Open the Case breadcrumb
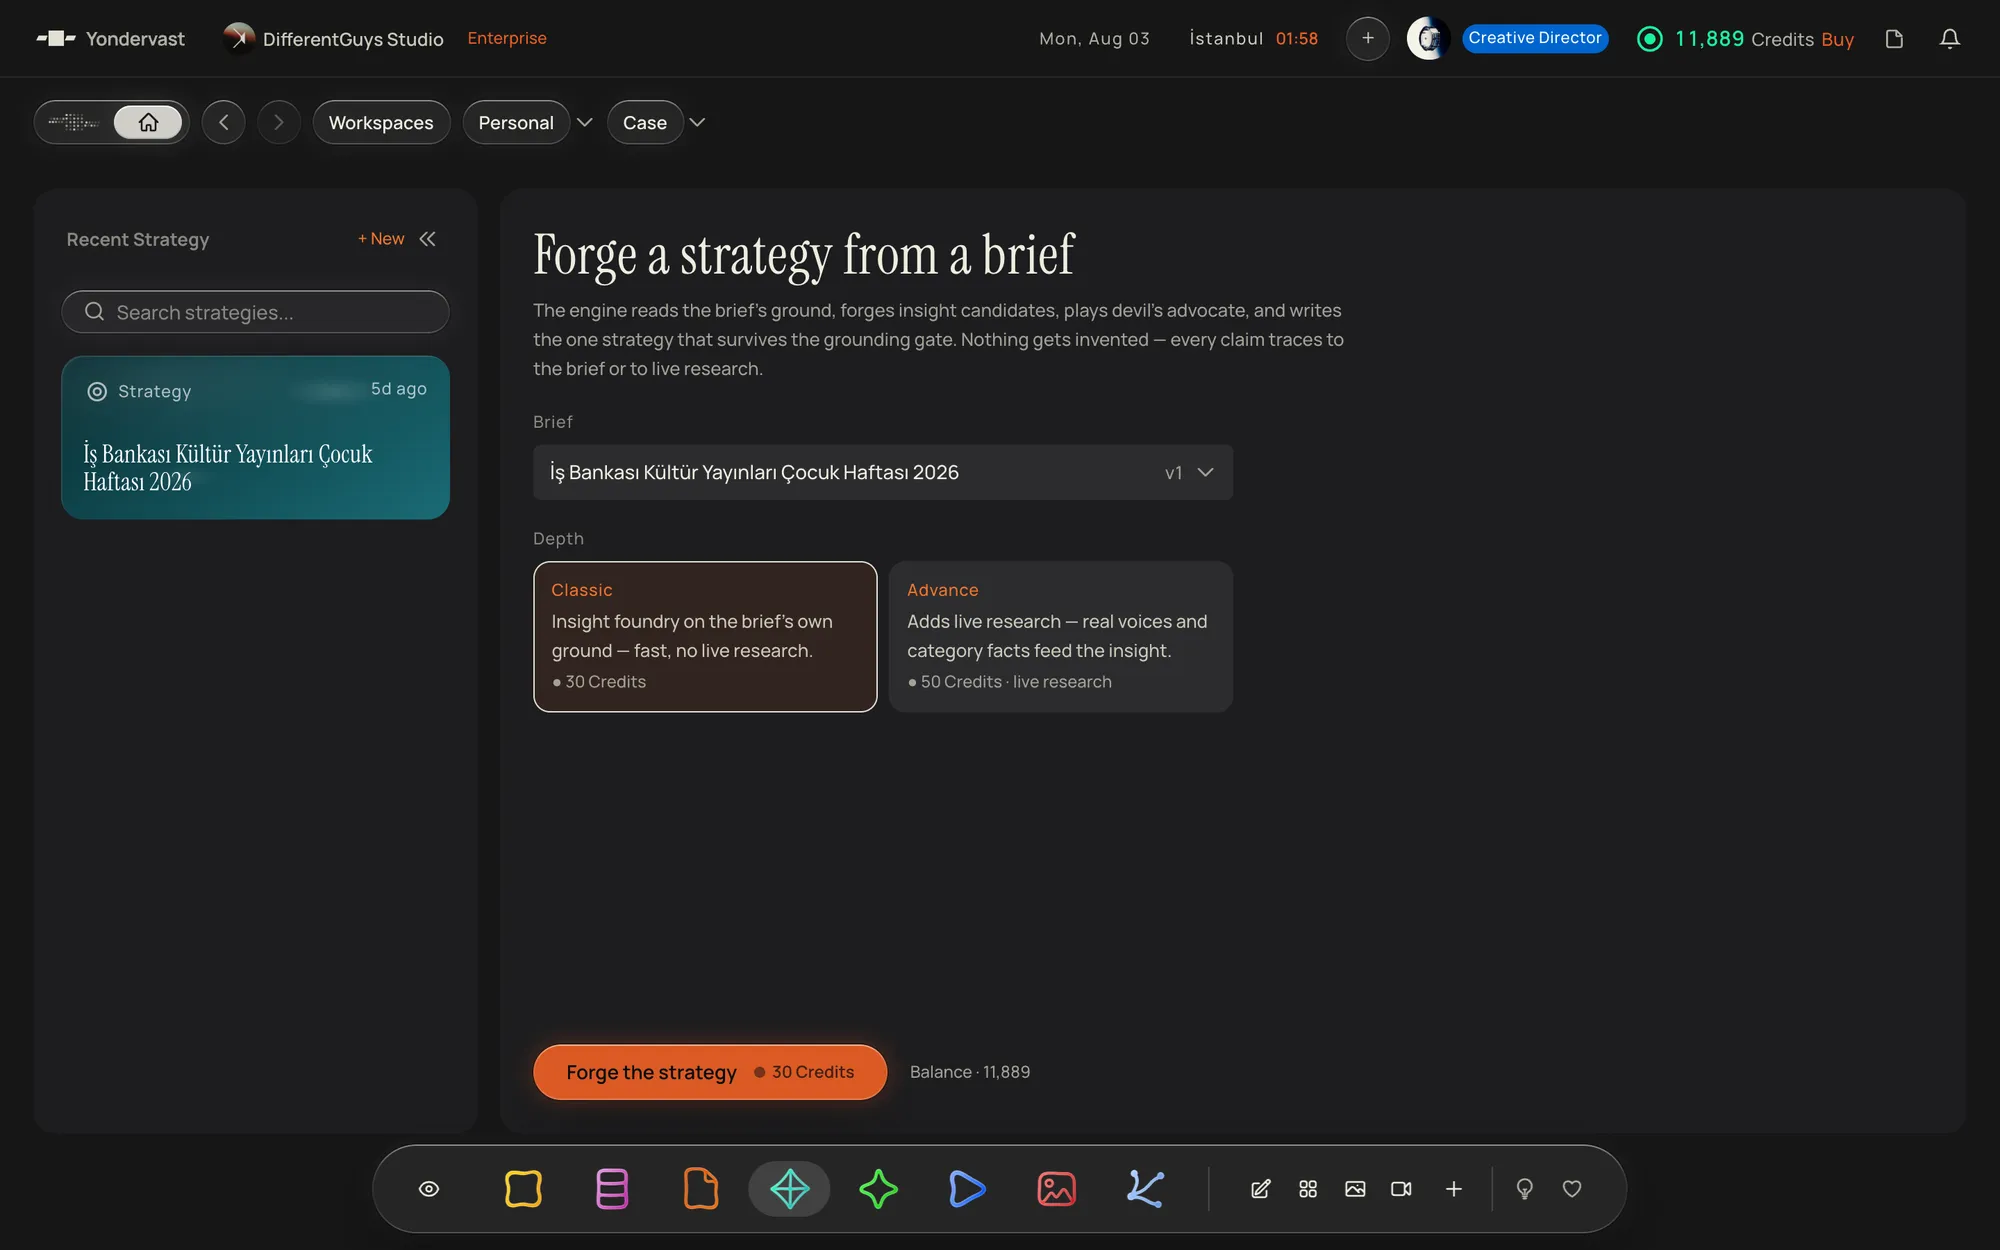The image size is (2000, 1250). coord(645,122)
